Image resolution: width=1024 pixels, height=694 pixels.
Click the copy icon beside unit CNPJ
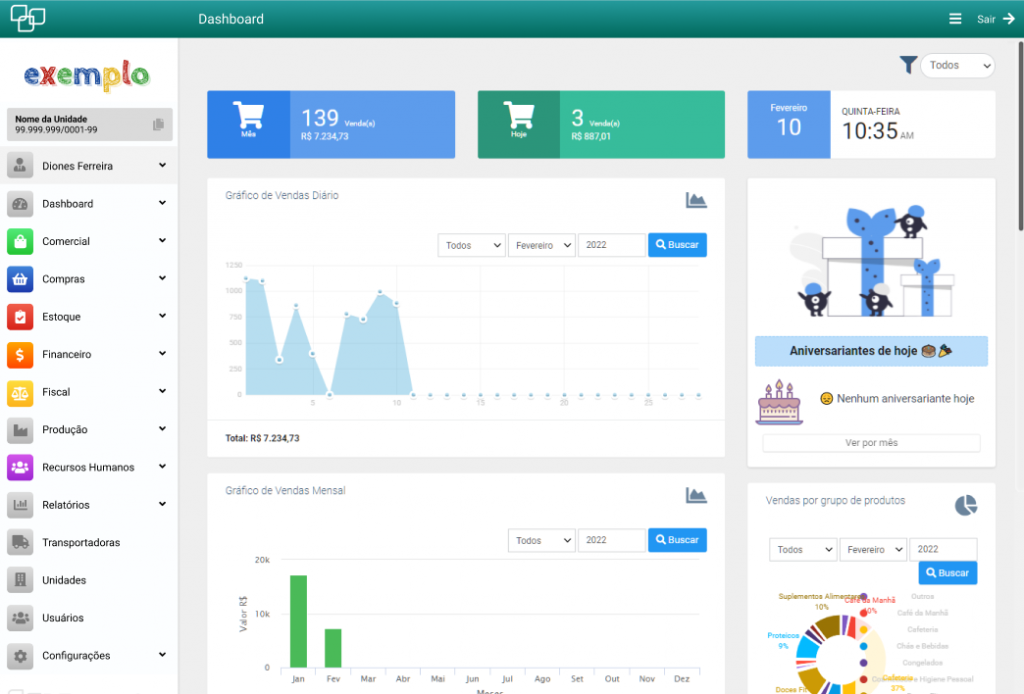(158, 125)
